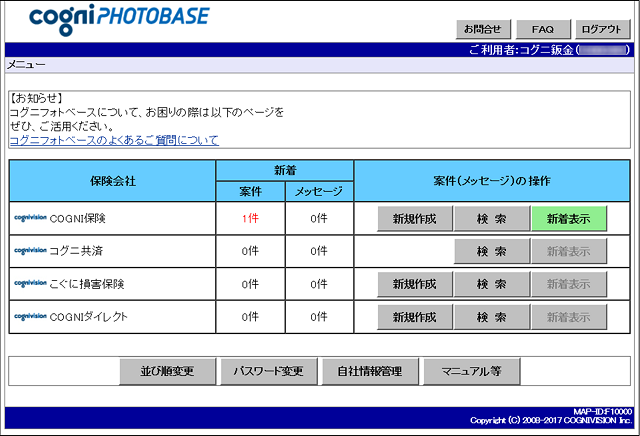This screenshot has width=640, height=436.
Task: Click green 新着表示 for COGNI保険
Action: tap(569, 219)
